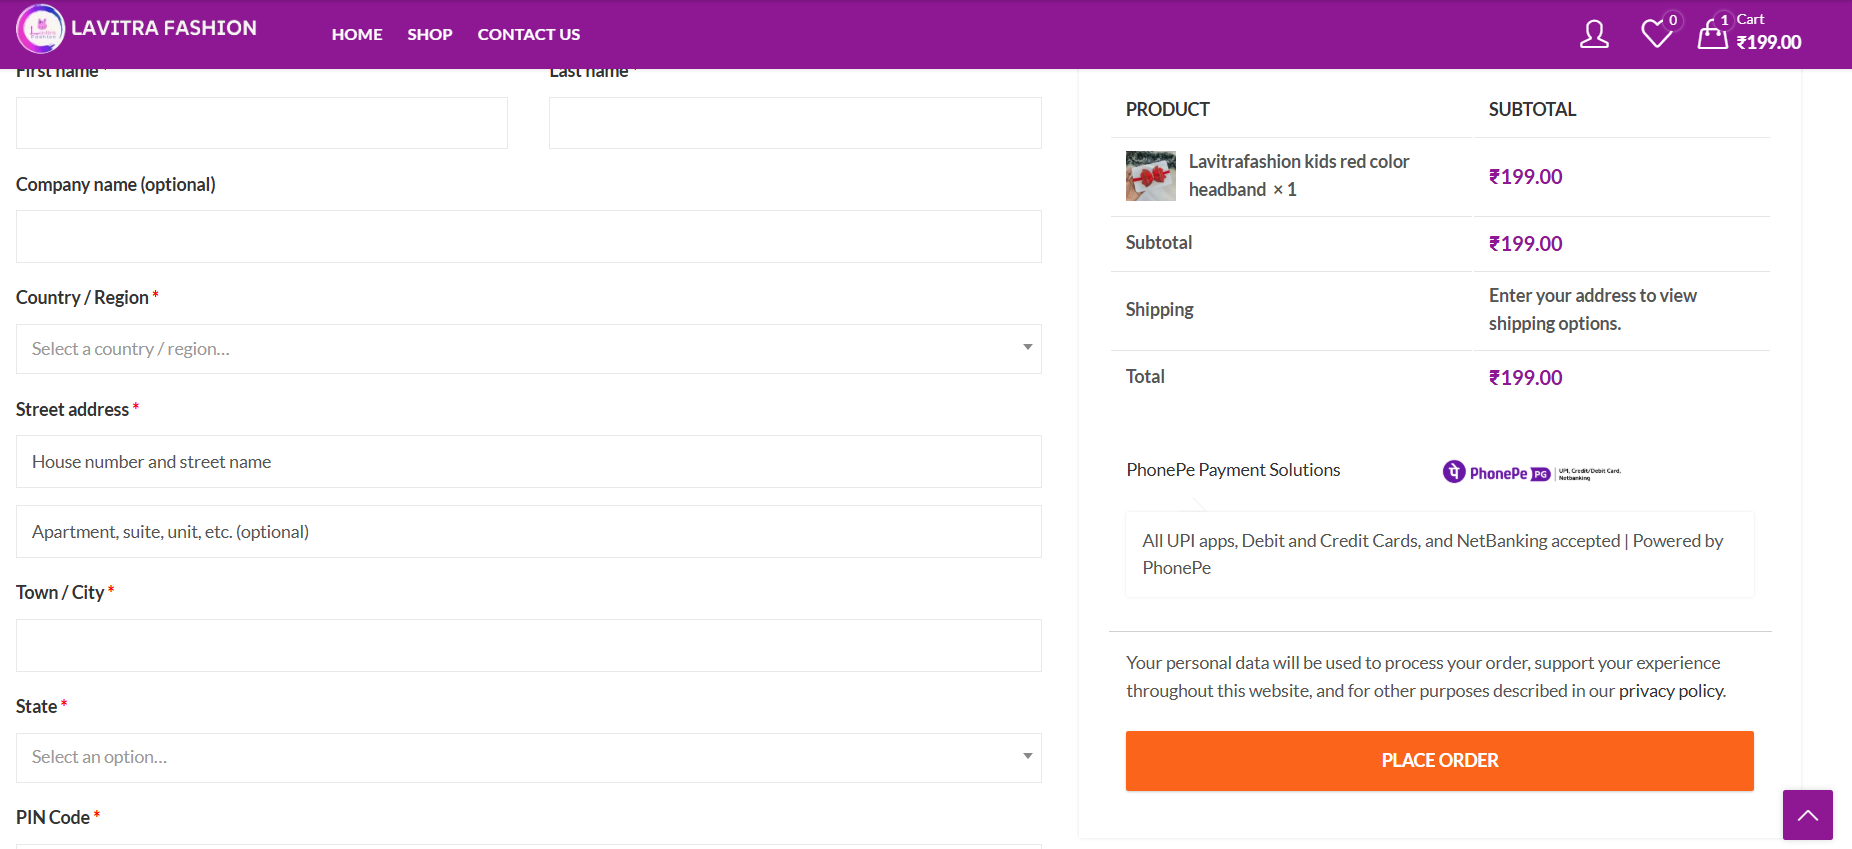1852x849 pixels.
Task: Expand the State dropdown
Action: tap(528, 758)
